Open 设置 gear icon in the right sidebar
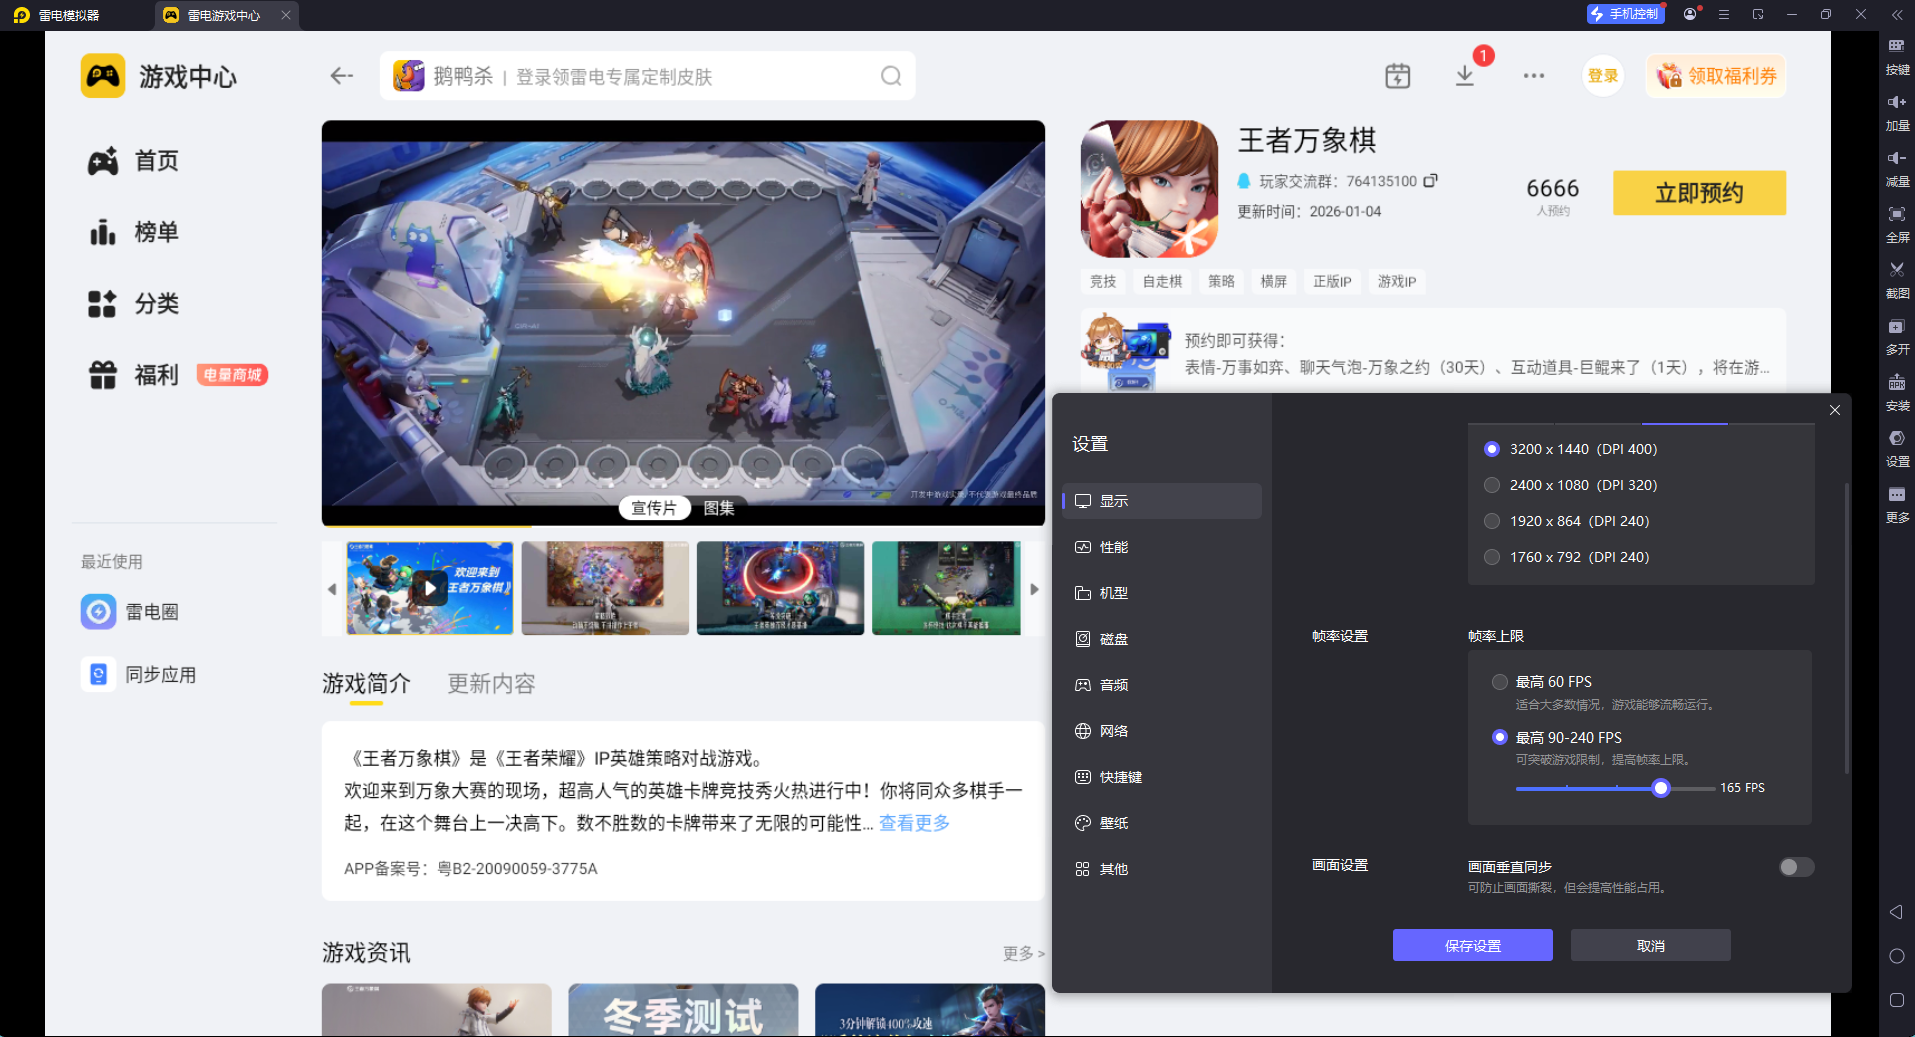 [x=1896, y=438]
